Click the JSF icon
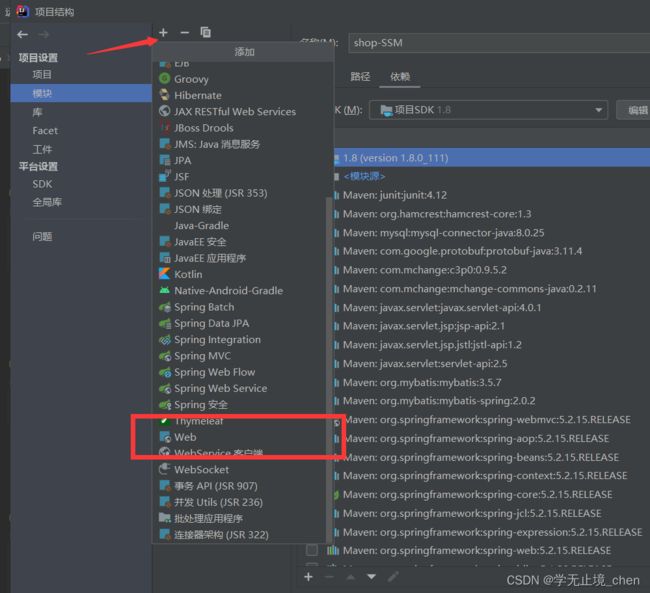Screen dimensions: 650x593 (x=165, y=176)
